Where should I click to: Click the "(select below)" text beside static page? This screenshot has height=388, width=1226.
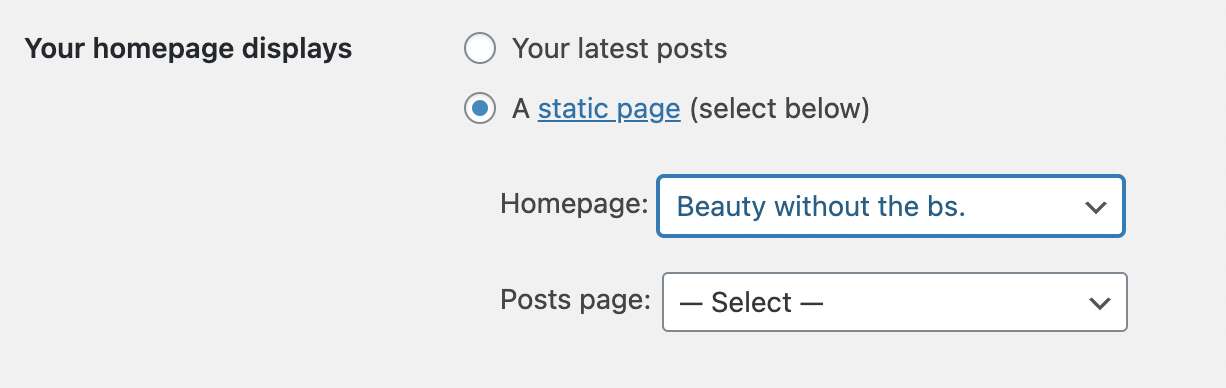pos(779,108)
